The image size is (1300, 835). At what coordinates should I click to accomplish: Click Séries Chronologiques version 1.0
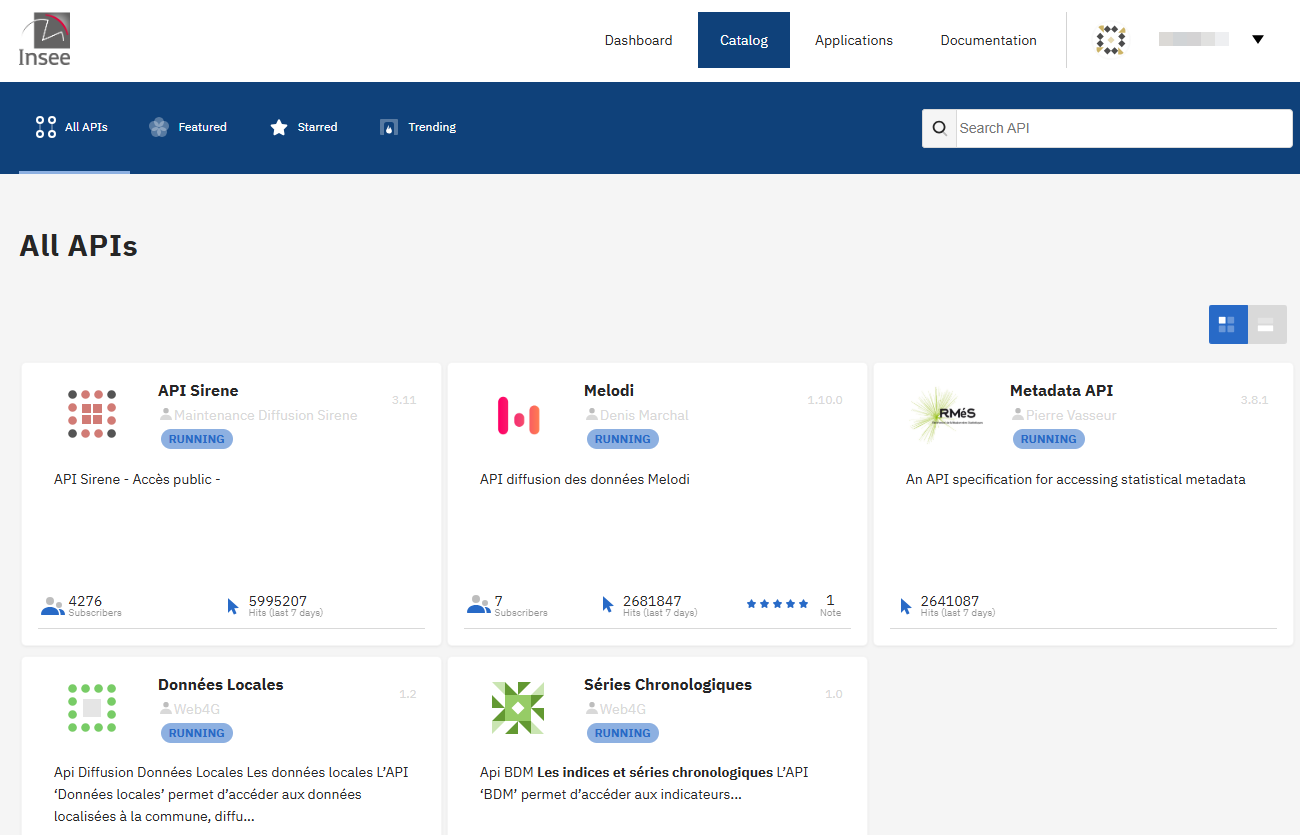pyautogui.click(x=834, y=694)
